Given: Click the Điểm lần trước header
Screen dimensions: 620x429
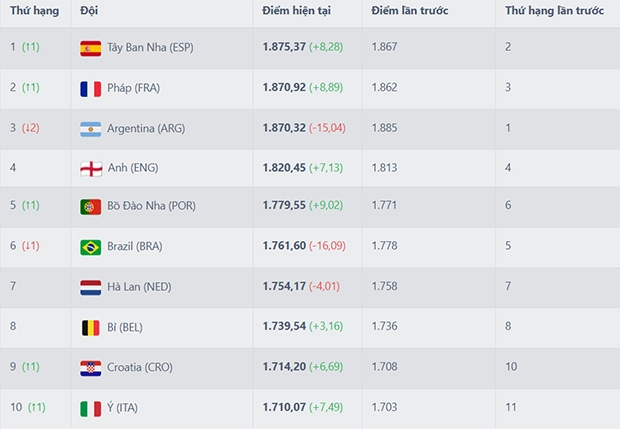Looking at the screenshot, I should pos(409,10).
